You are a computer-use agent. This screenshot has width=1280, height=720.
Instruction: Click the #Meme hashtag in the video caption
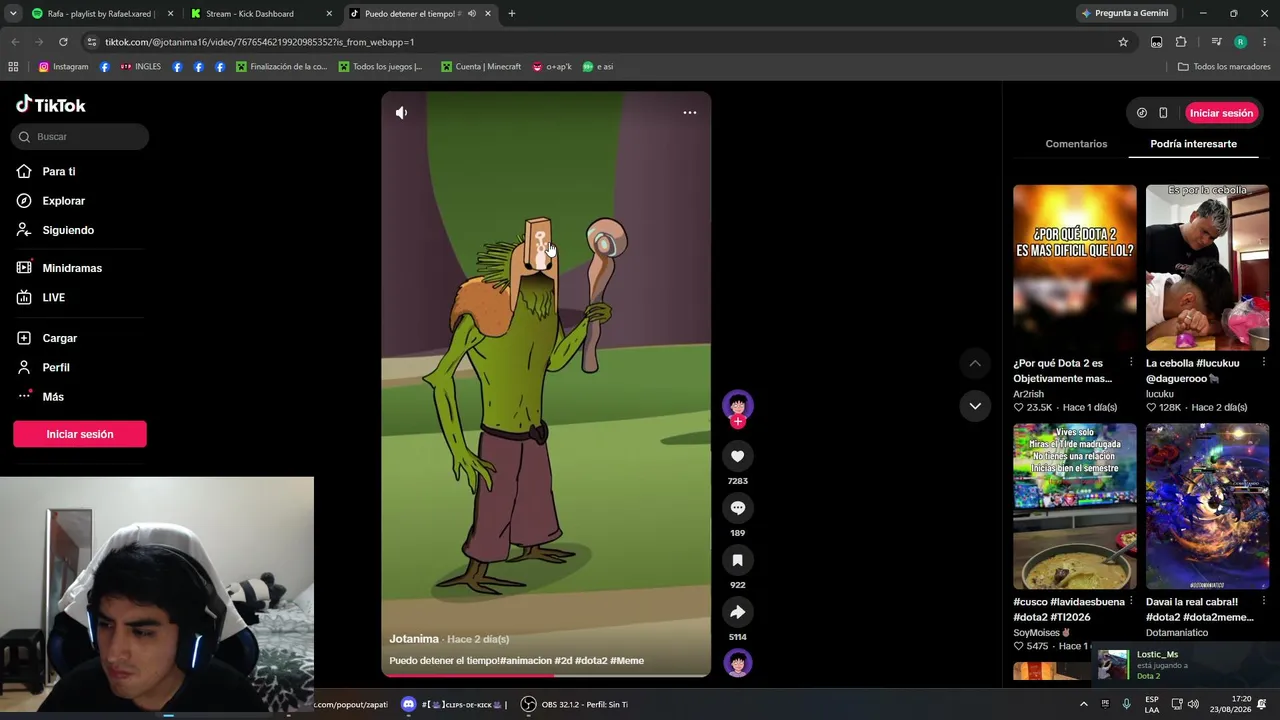click(x=627, y=661)
